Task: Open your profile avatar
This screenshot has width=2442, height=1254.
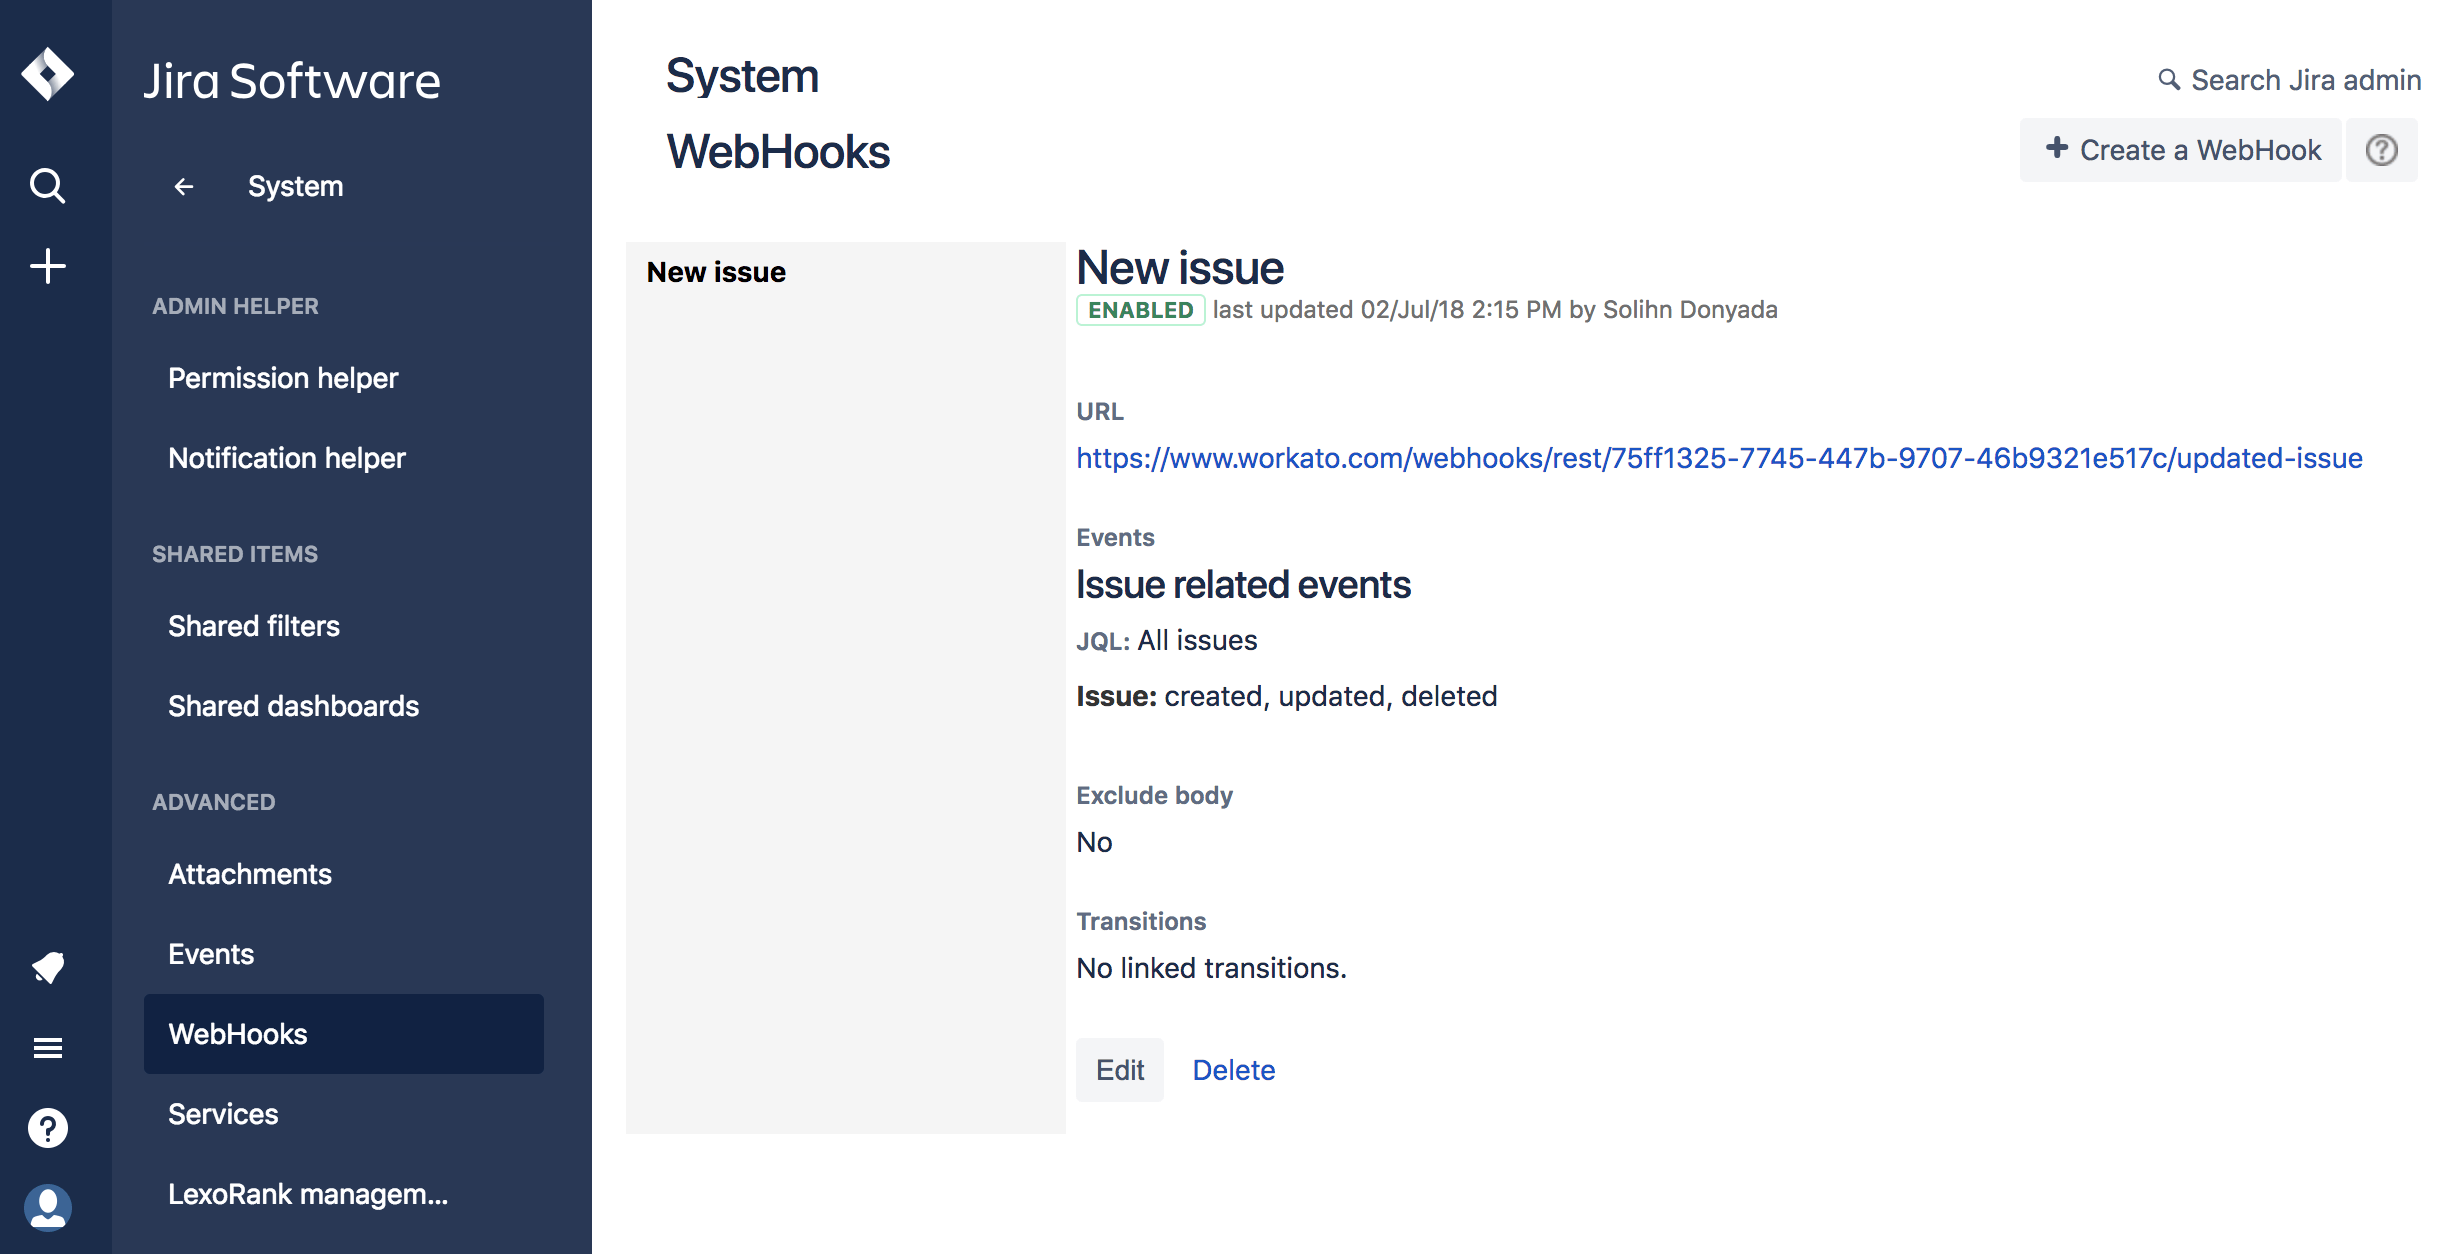Action: tap(47, 1207)
